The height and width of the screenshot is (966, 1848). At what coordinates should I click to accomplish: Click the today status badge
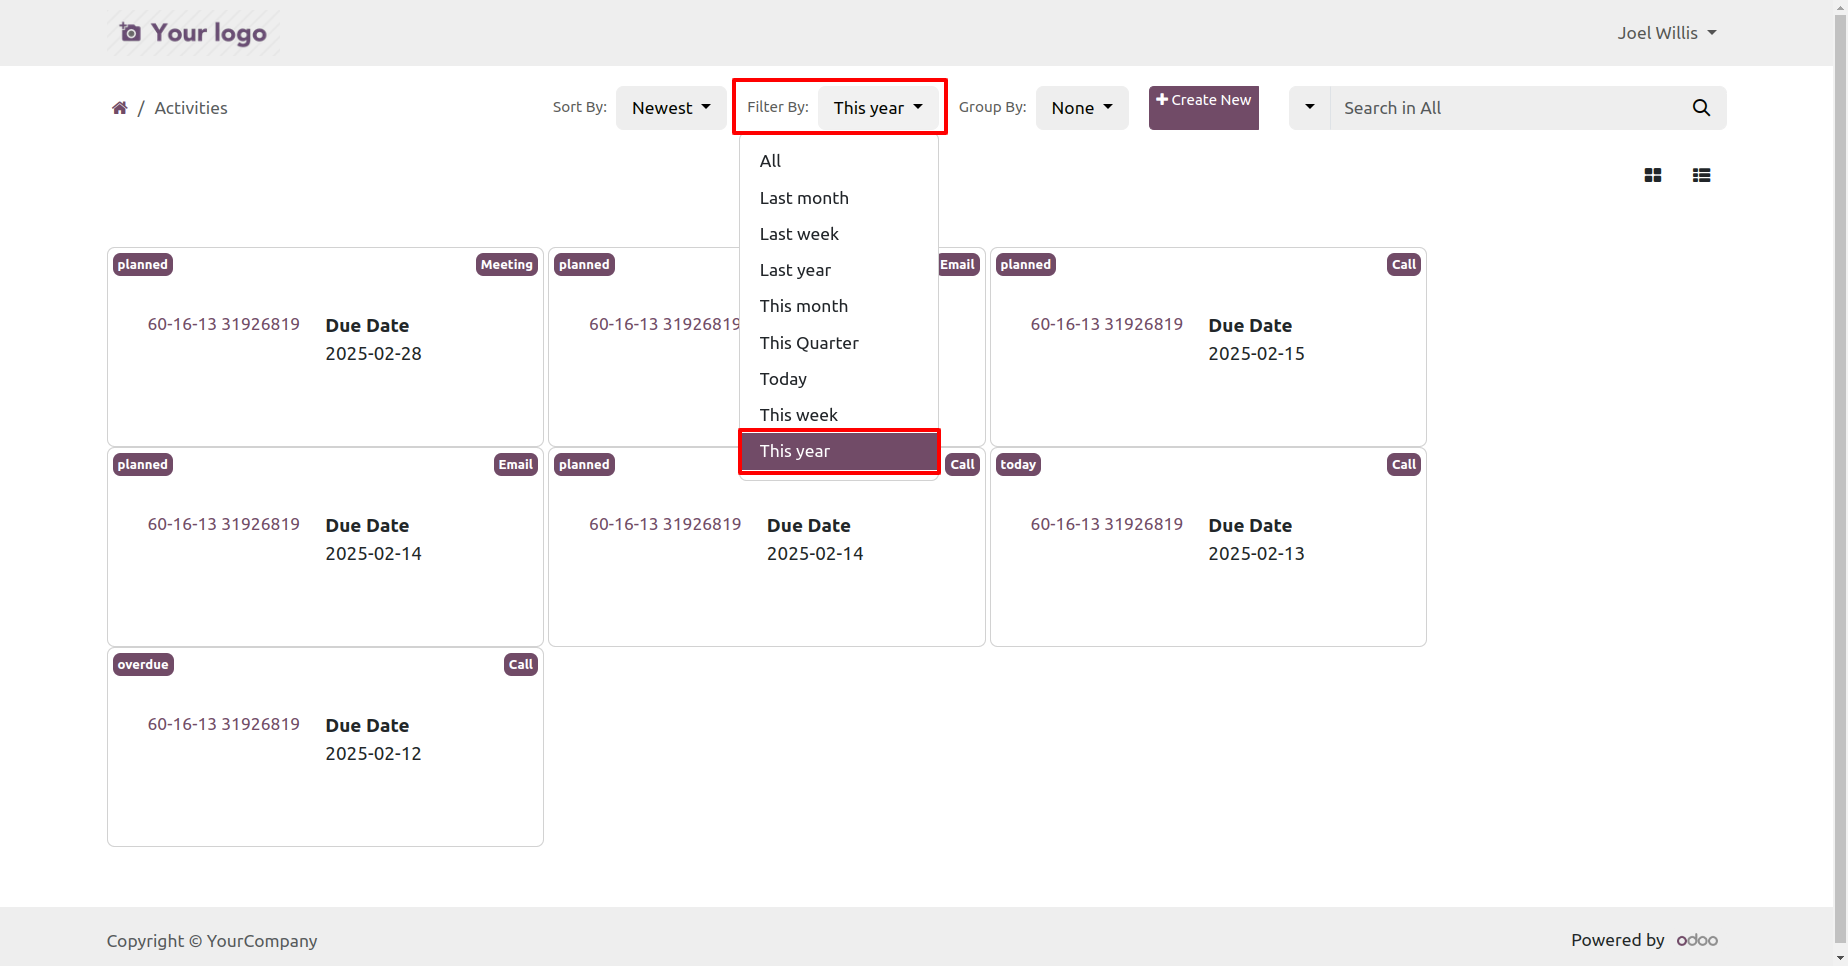point(1018,465)
